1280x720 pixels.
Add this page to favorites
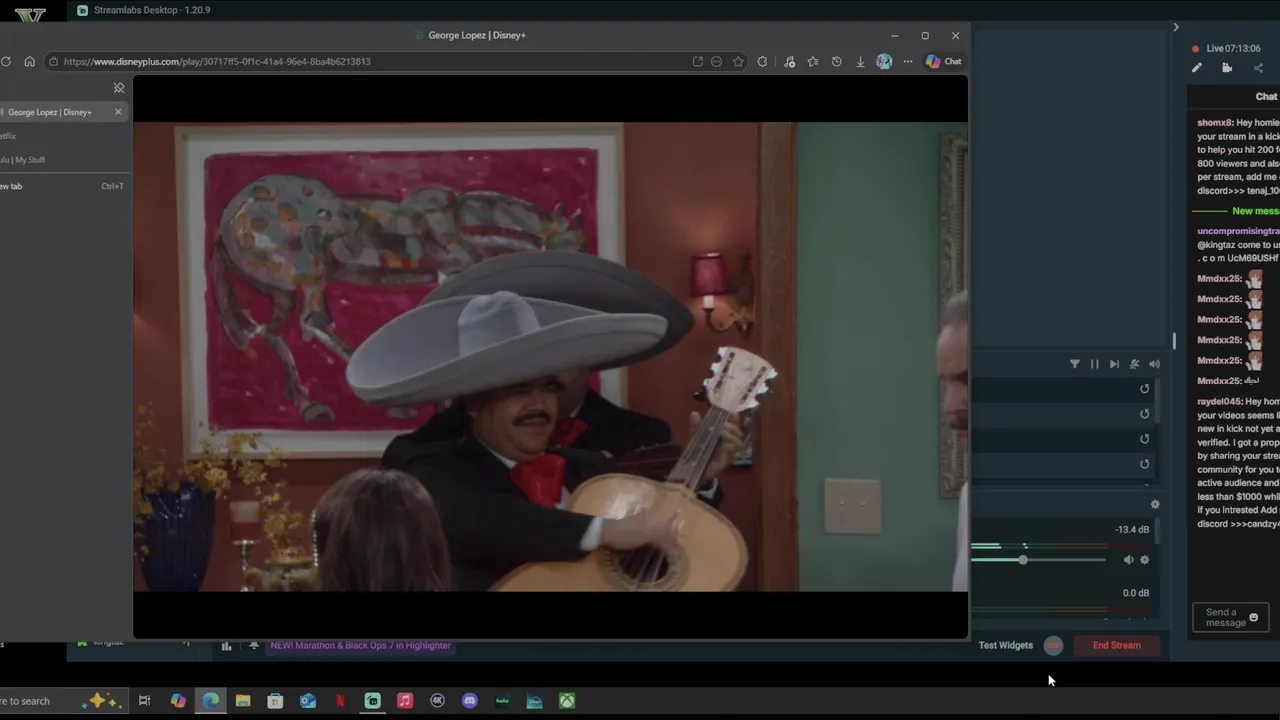click(738, 61)
